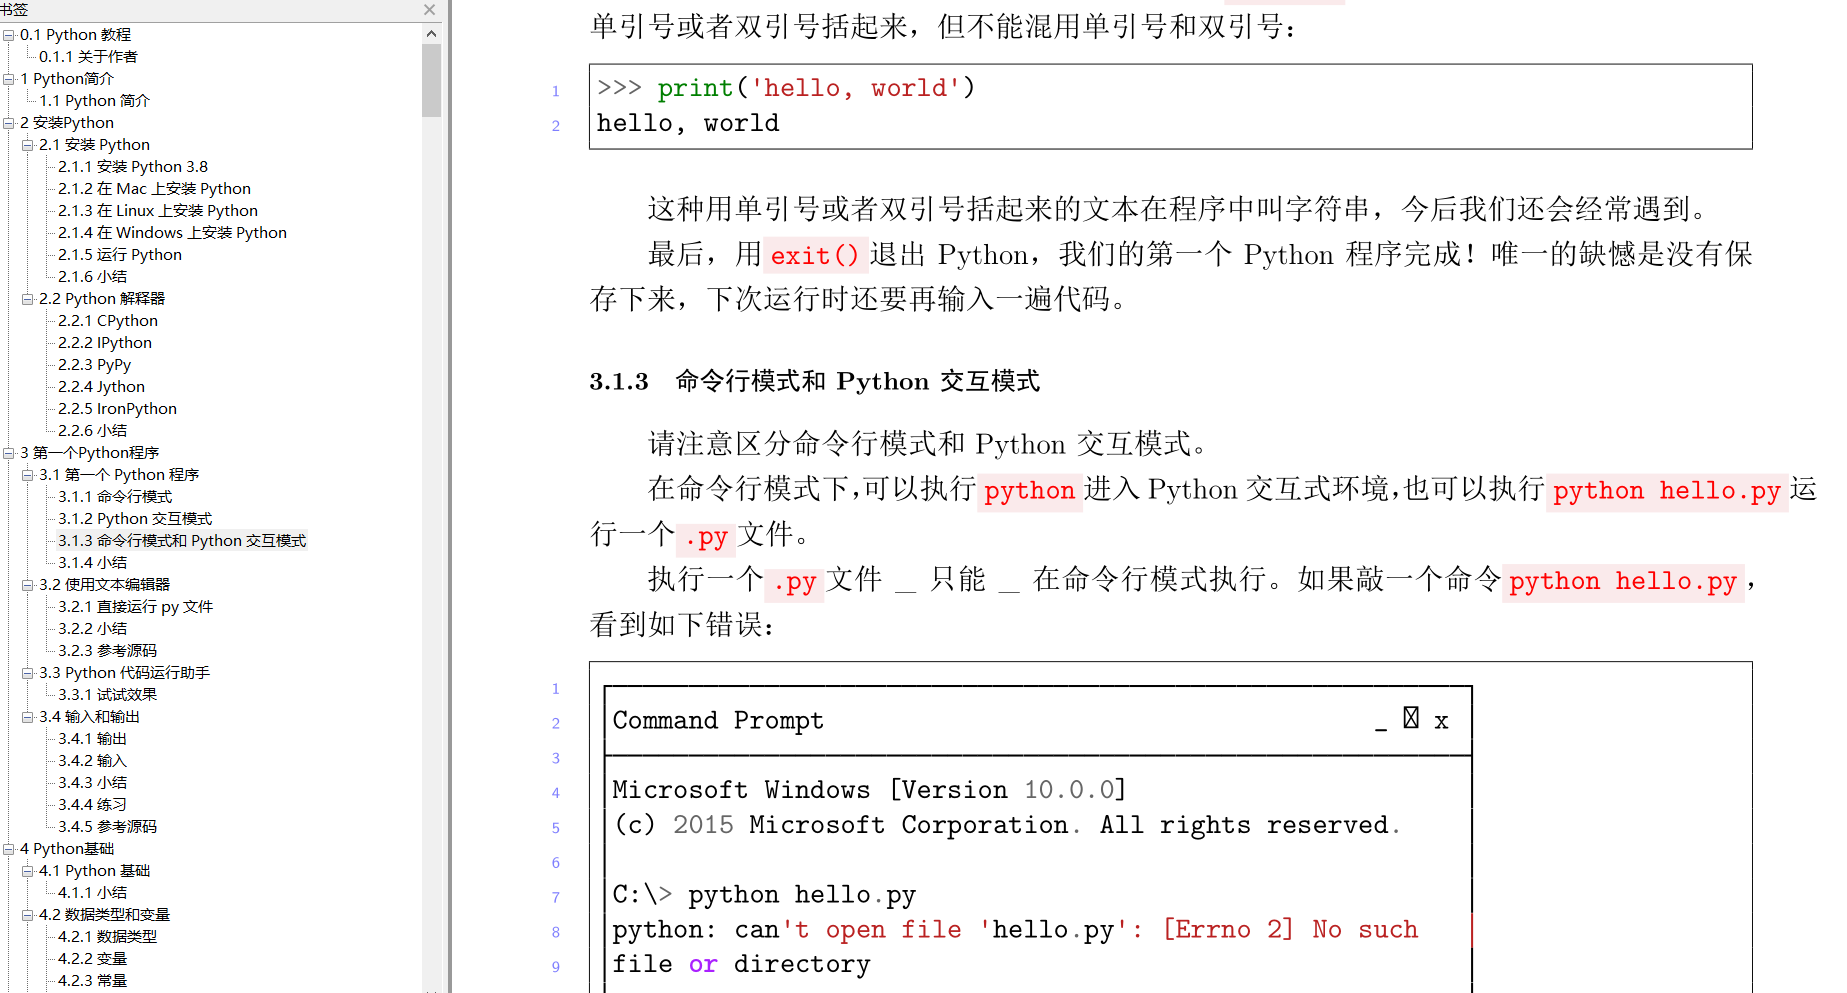Viewport: 1847px width, 993px height.
Task: Collapse the "4.2 数据类型和变量" subtree
Action: 27,914
